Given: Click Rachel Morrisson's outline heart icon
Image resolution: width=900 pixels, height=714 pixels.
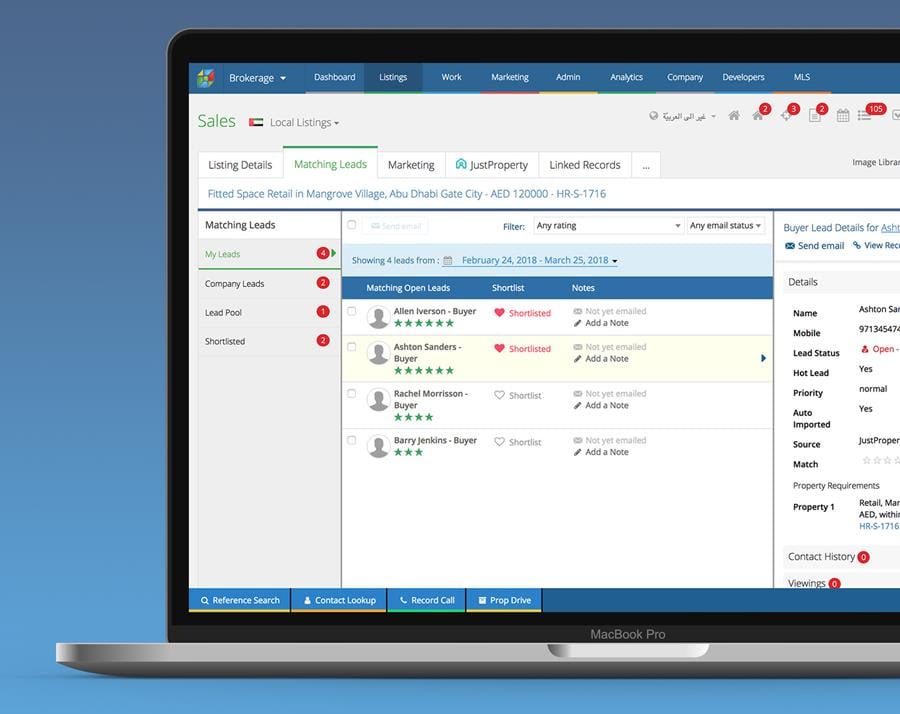Looking at the screenshot, I should click(x=499, y=395).
